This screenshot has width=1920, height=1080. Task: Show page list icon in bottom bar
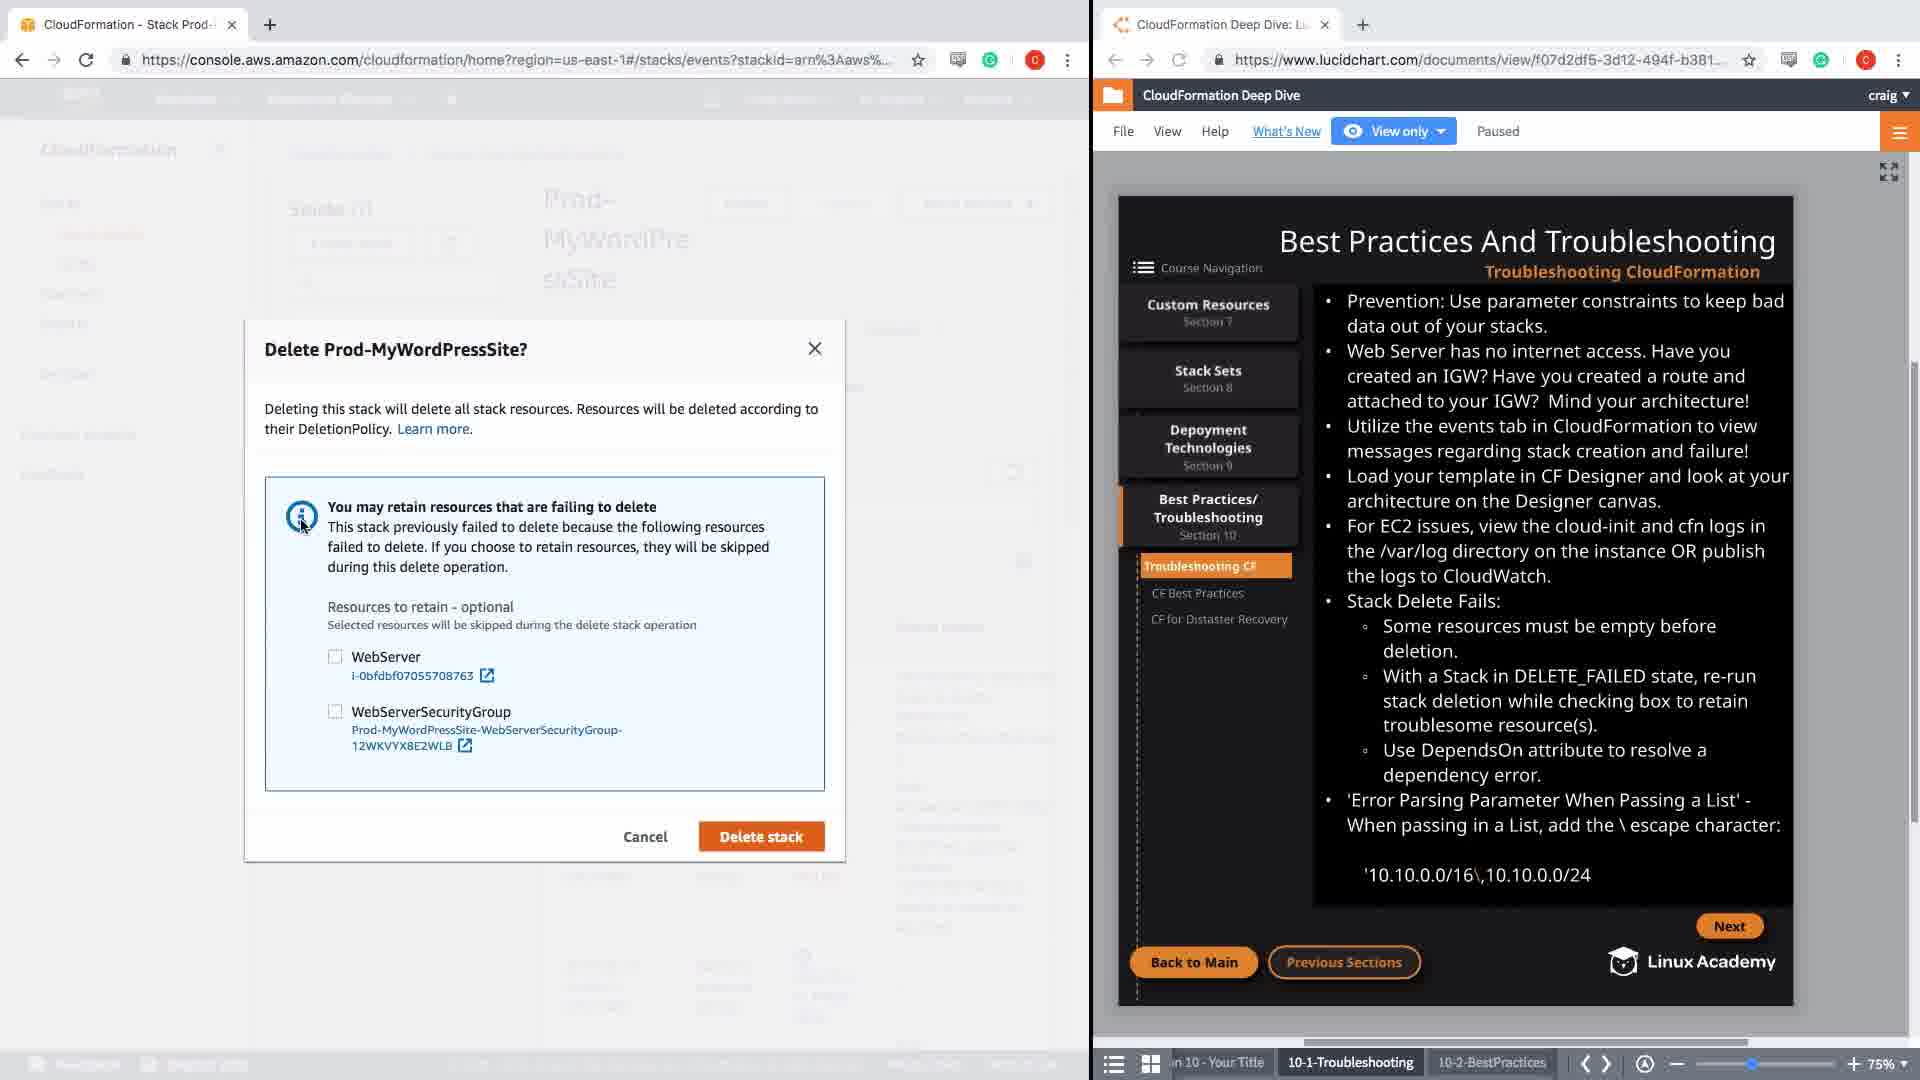coord(1114,1064)
